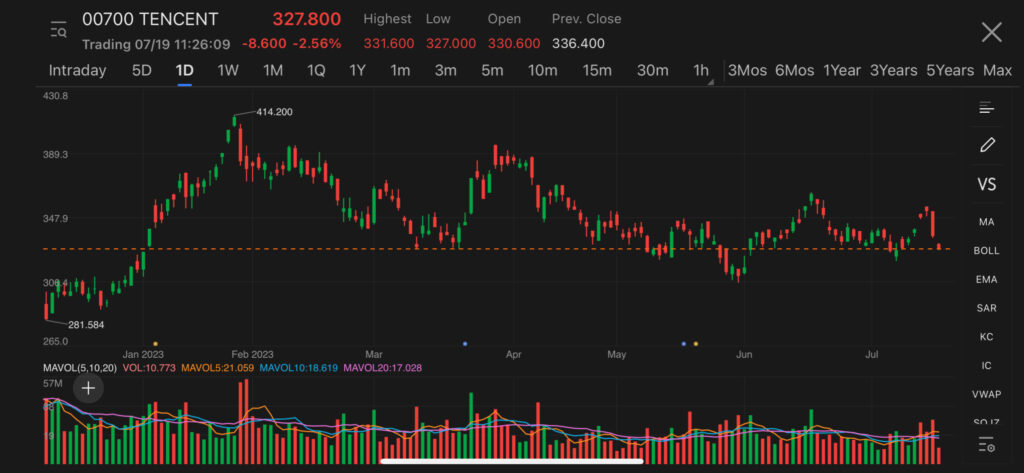The image size is (1024, 473).
Task: Click the -2.56% change percentage
Action: [317, 44]
